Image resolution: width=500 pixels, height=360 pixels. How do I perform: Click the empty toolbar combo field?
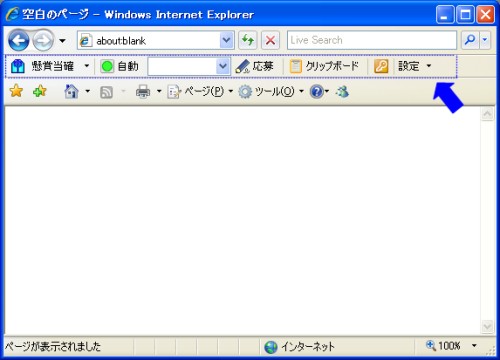[182, 66]
